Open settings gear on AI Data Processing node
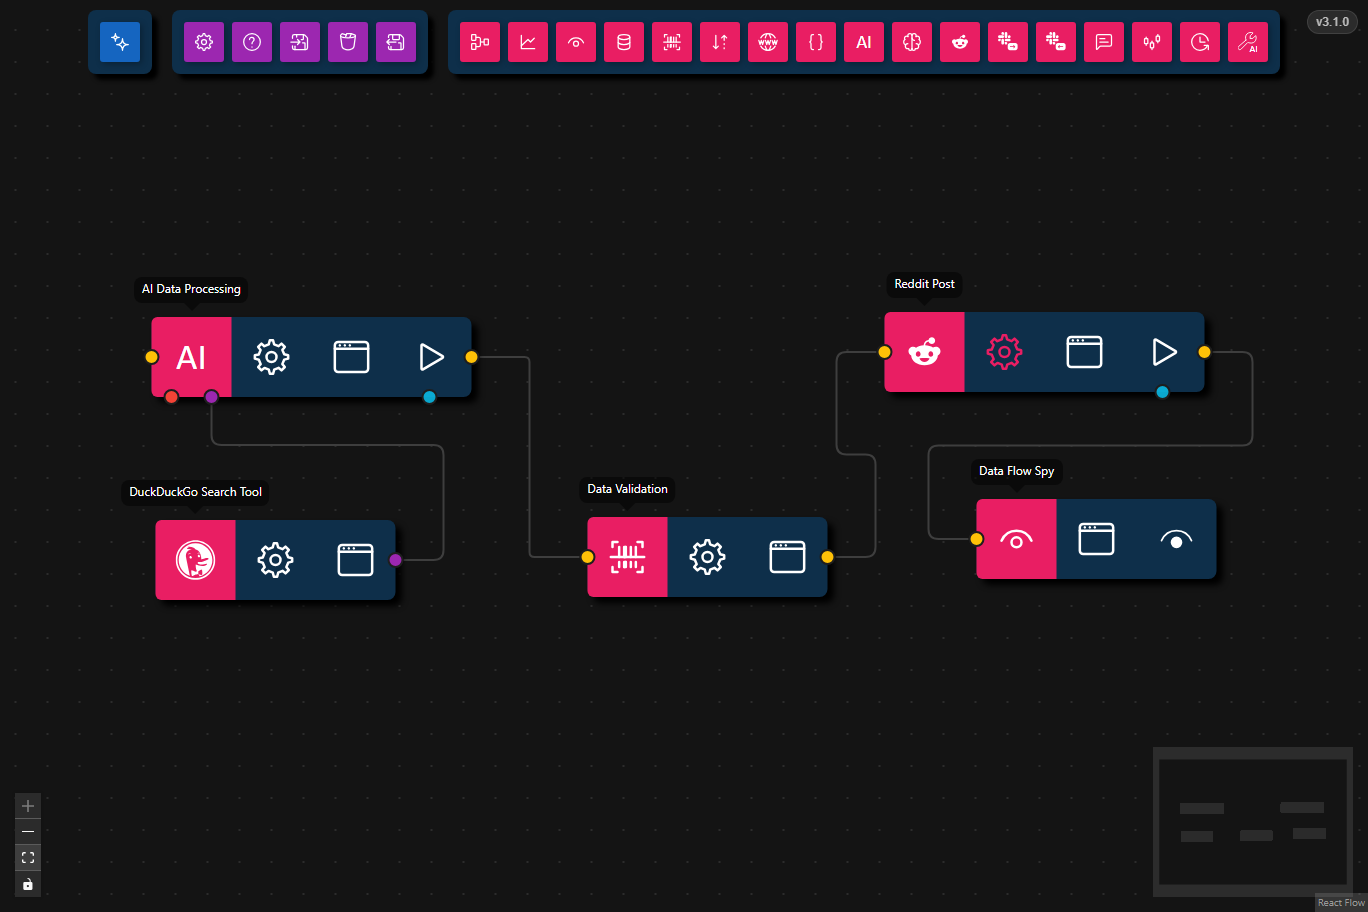The width and height of the screenshot is (1368, 912). coord(271,357)
